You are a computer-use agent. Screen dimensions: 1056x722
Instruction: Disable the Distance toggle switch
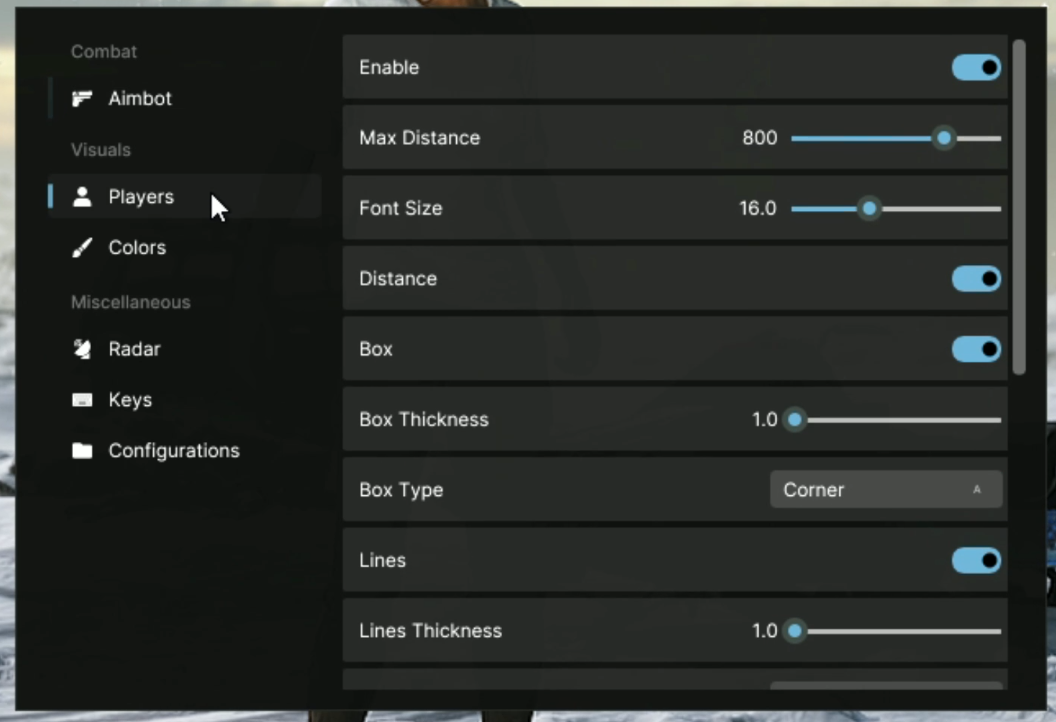[x=976, y=279]
